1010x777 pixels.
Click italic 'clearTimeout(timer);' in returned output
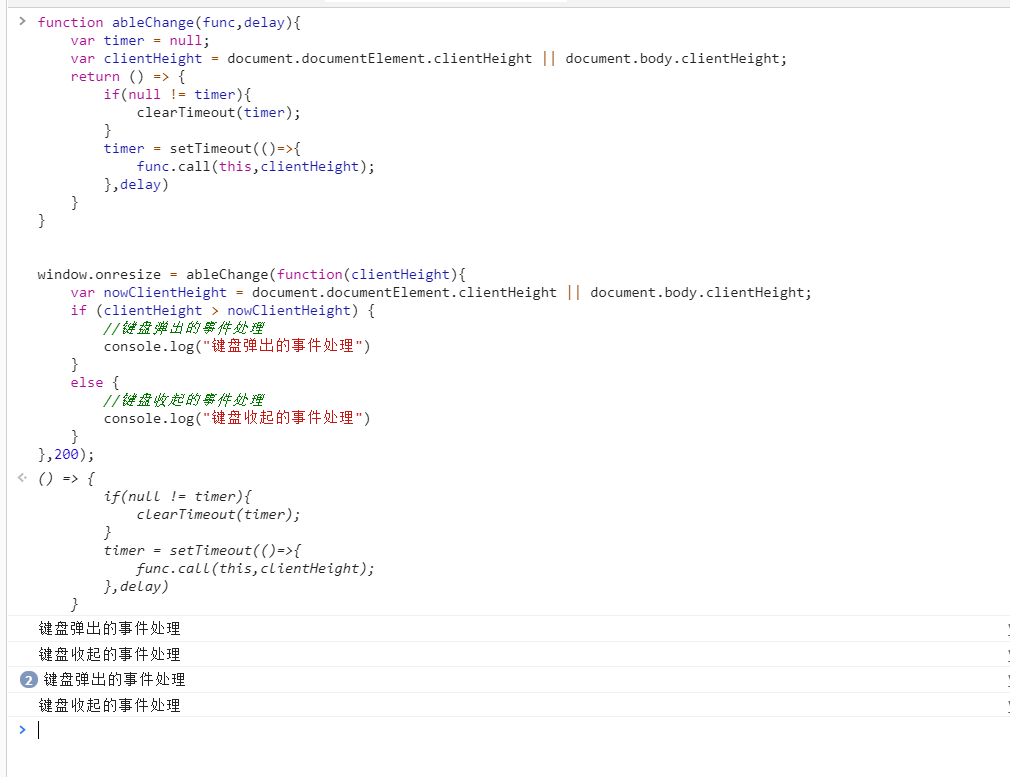(218, 515)
